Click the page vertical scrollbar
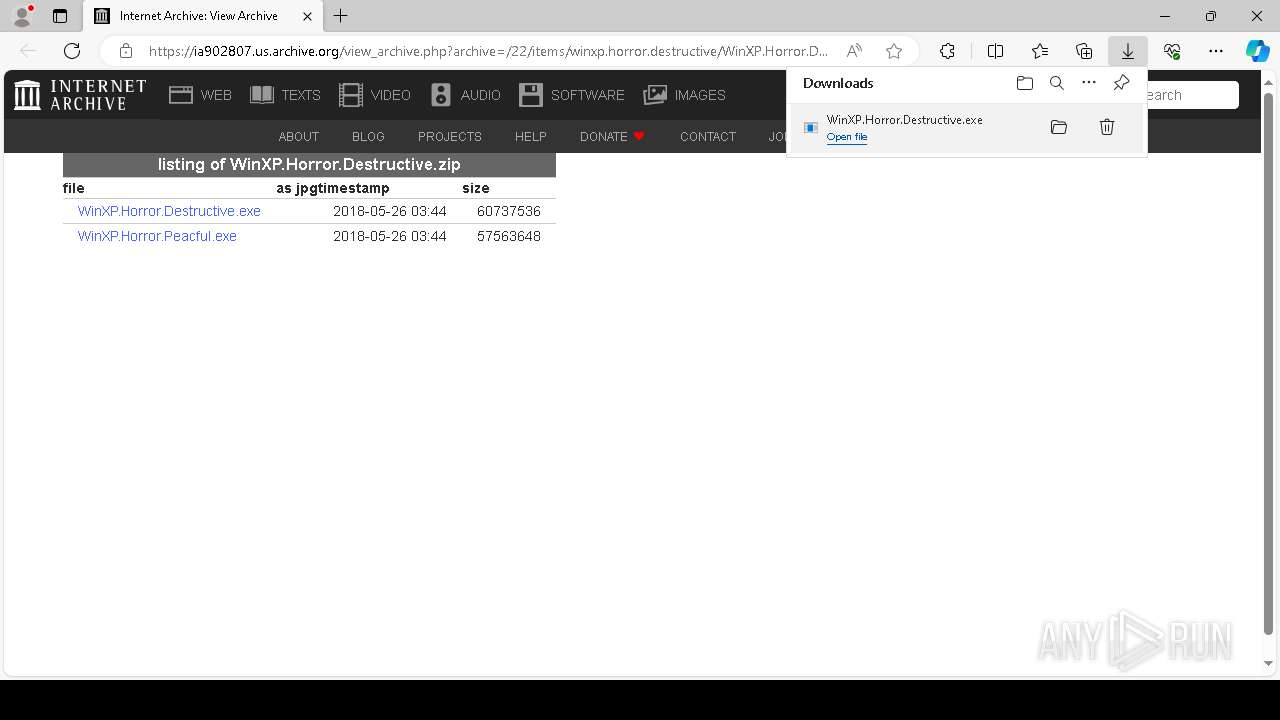 click(x=1269, y=365)
